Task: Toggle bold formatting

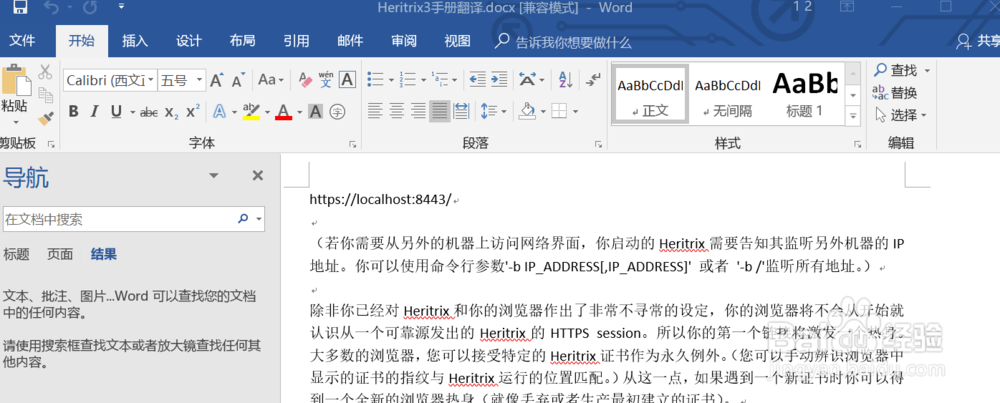Action: 73,112
